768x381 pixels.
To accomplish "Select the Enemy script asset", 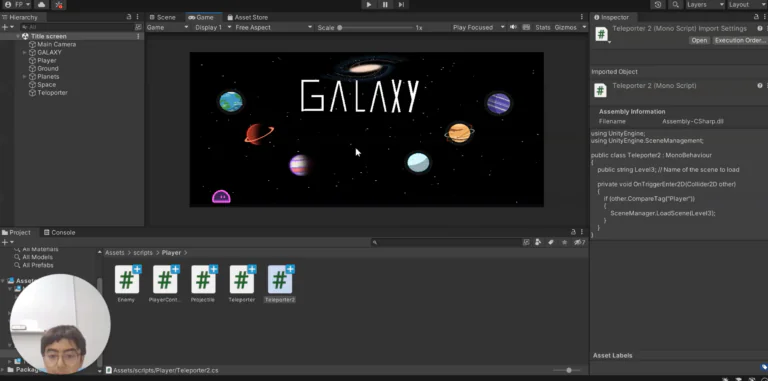I will pos(126,284).
